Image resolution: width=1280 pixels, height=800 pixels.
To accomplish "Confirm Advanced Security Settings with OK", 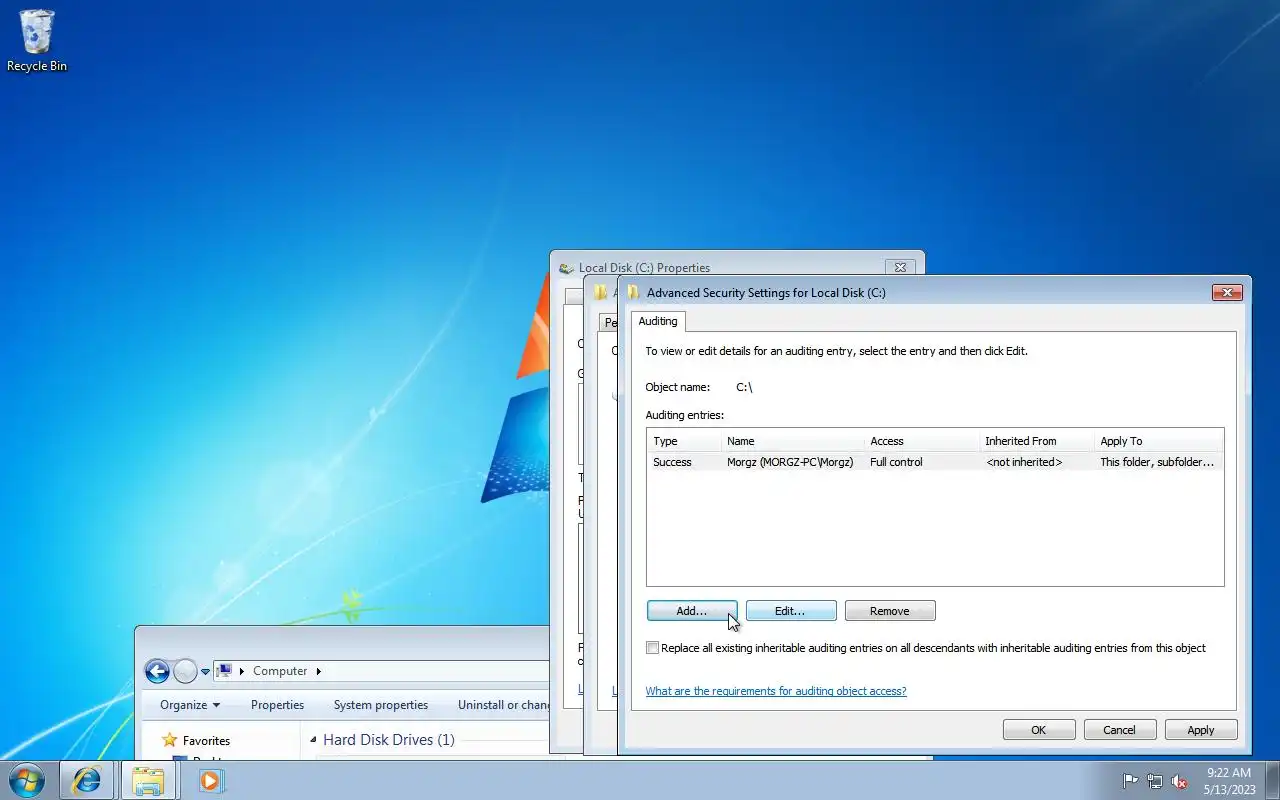I will tap(1039, 730).
